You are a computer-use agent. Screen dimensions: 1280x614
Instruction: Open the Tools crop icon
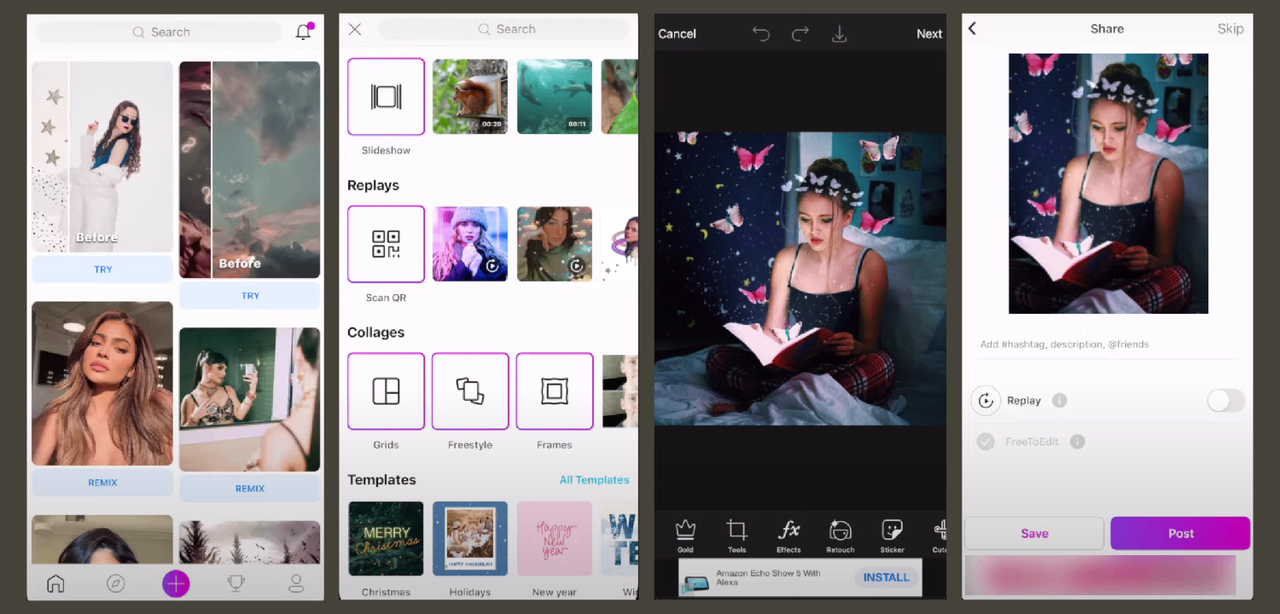pyautogui.click(x=737, y=535)
